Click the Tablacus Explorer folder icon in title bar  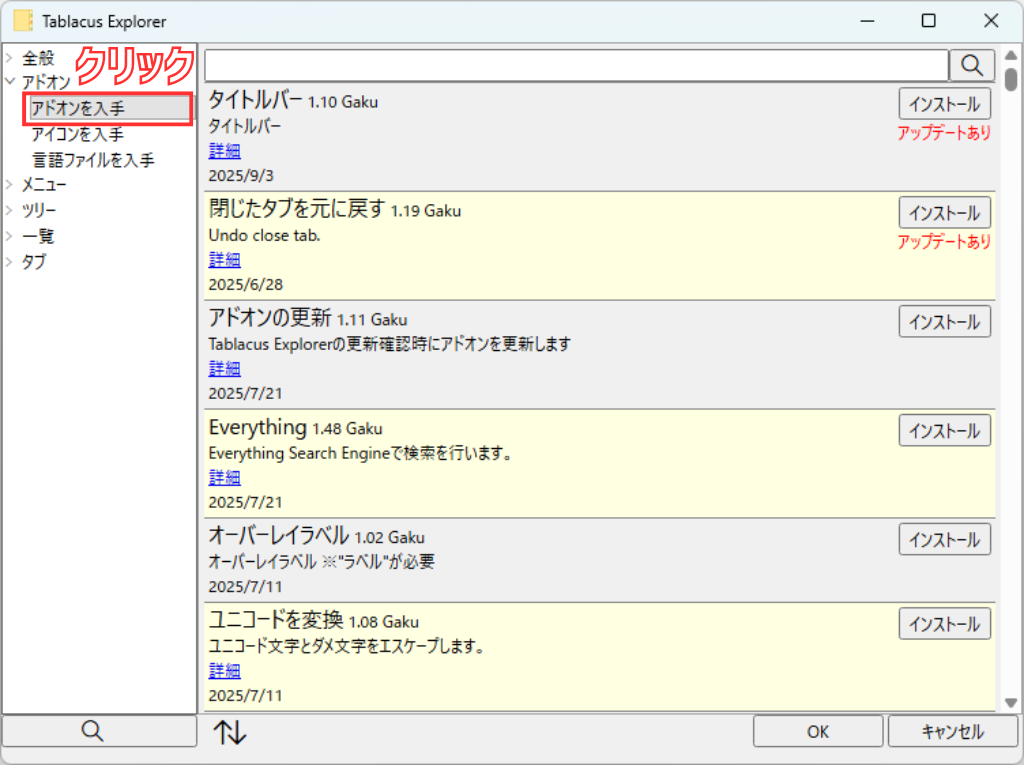23,21
